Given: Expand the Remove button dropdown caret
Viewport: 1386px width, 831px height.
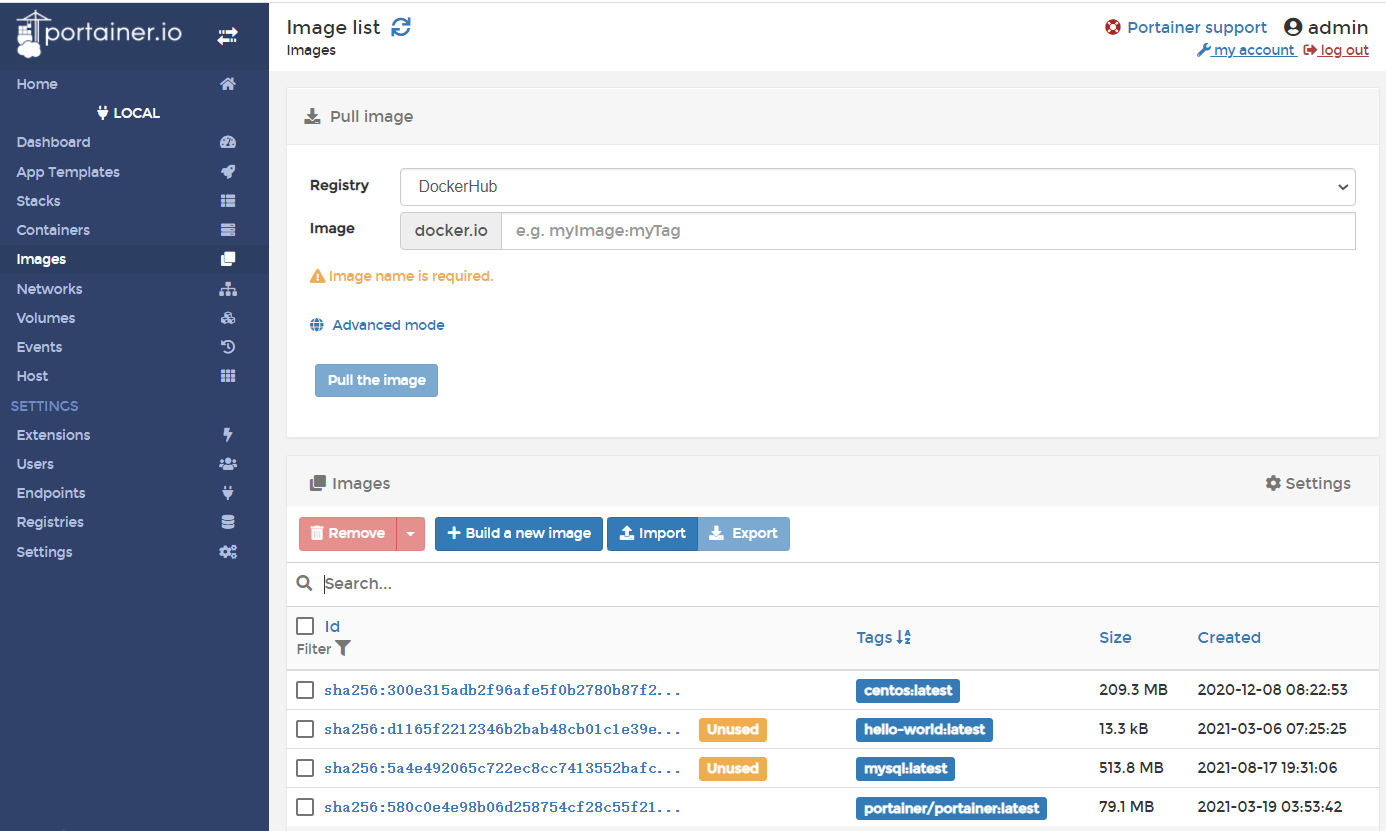Looking at the screenshot, I should coord(411,534).
